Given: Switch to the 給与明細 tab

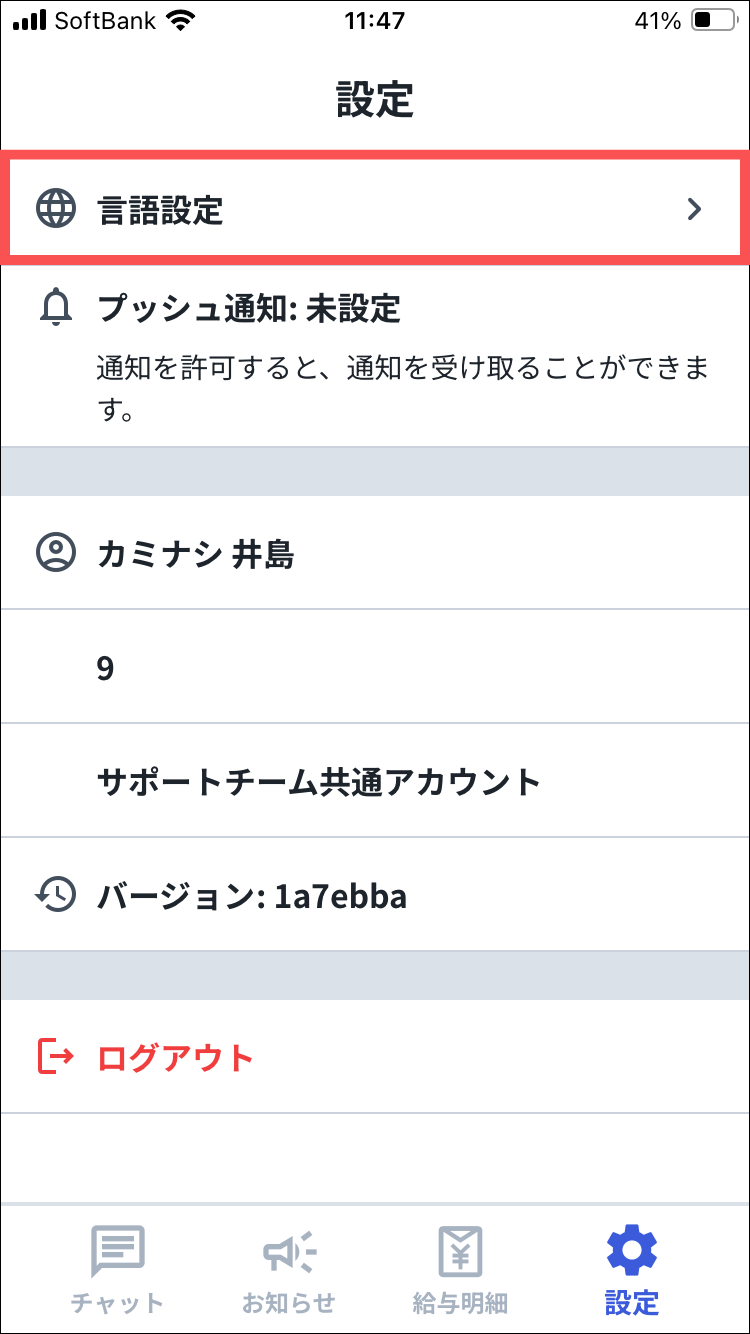Looking at the screenshot, I should tap(460, 1303).
